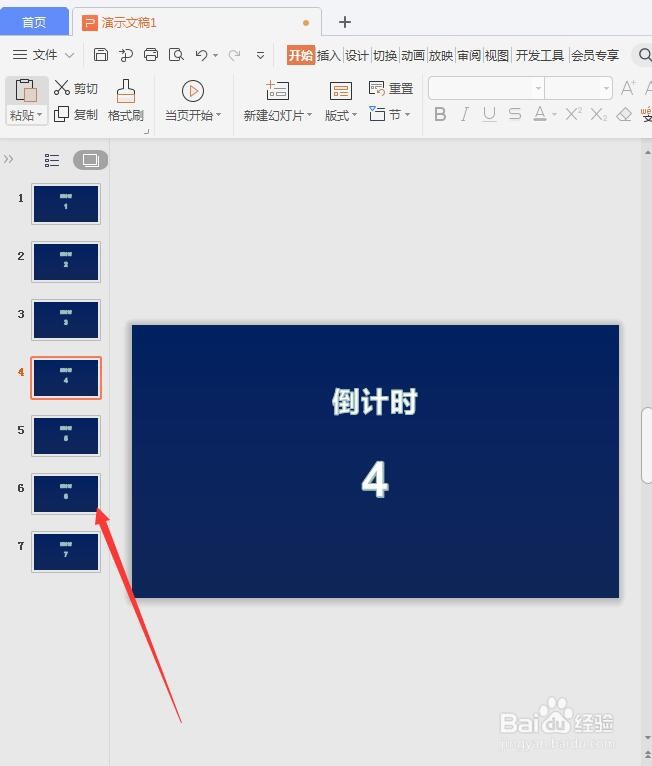Image resolution: width=652 pixels, height=766 pixels.
Task: Increase font size with A+ icon
Action: coord(628,88)
